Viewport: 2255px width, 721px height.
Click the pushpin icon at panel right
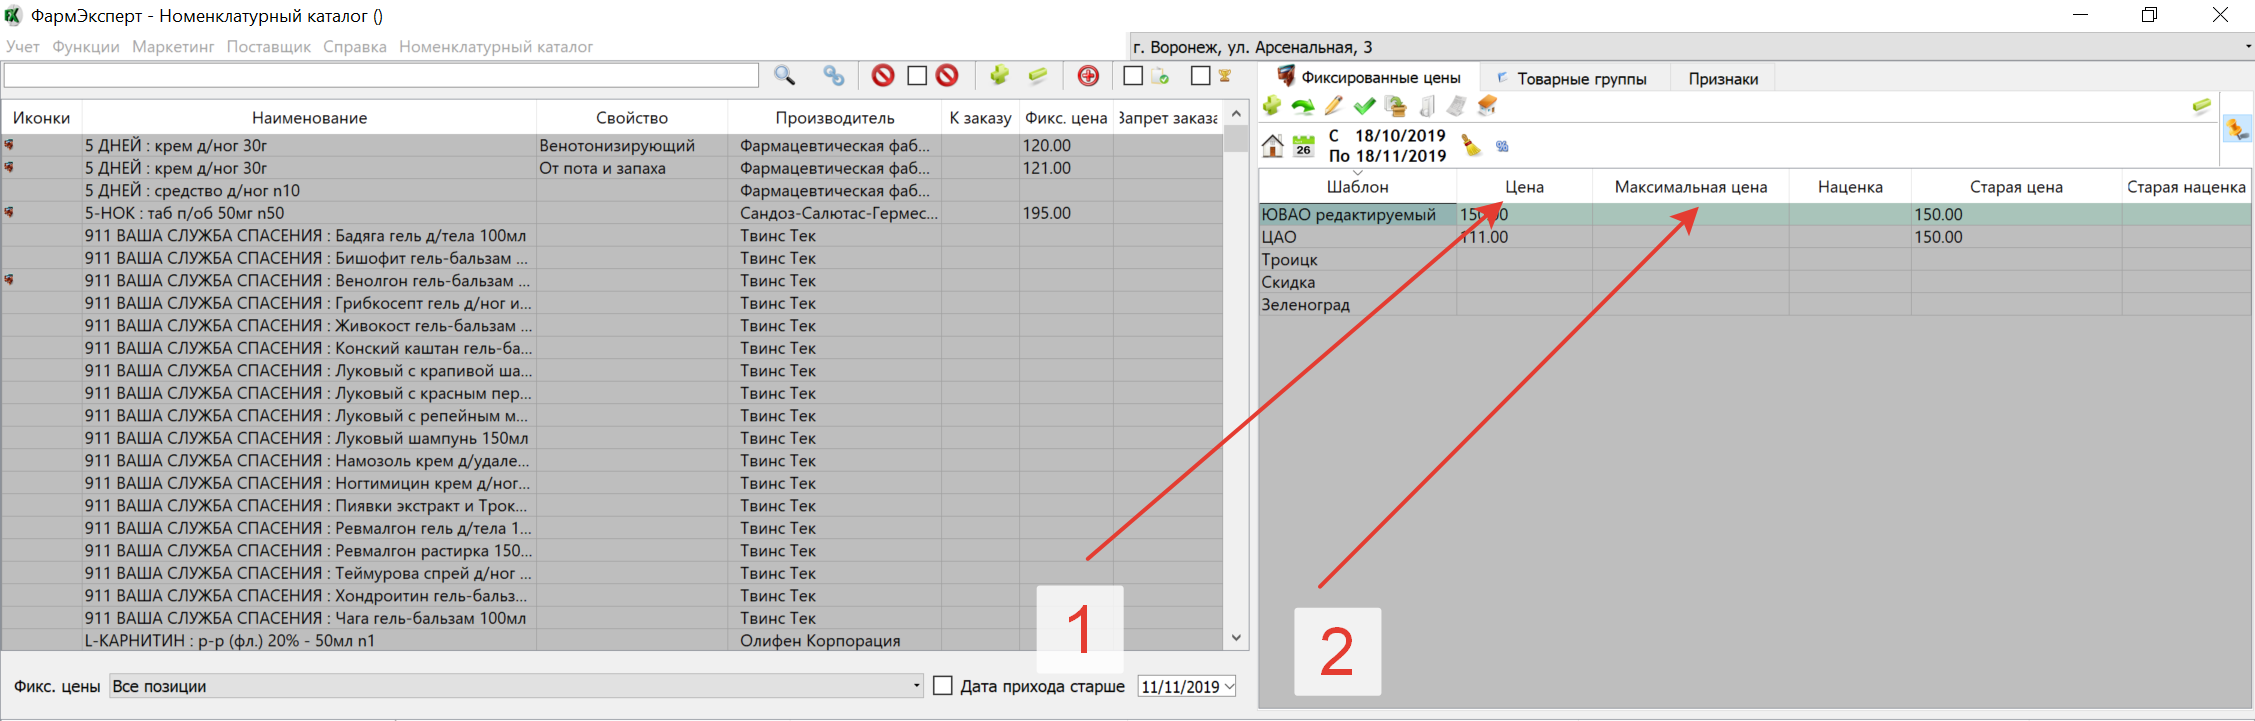point(2236,129)
